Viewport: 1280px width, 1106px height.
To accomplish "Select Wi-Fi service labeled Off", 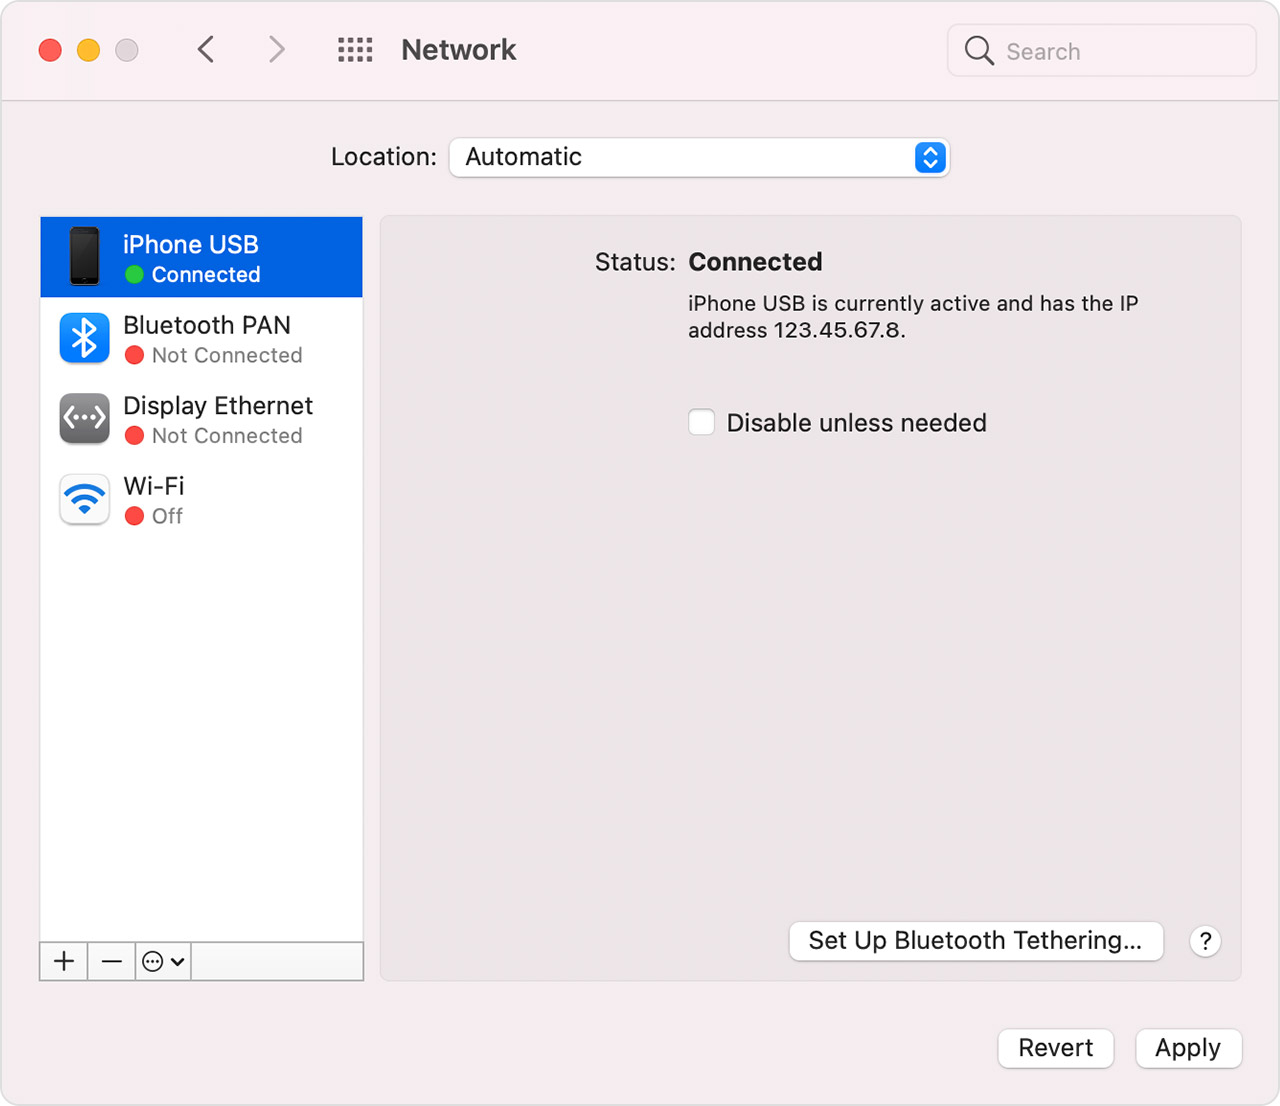I will 200,500.
